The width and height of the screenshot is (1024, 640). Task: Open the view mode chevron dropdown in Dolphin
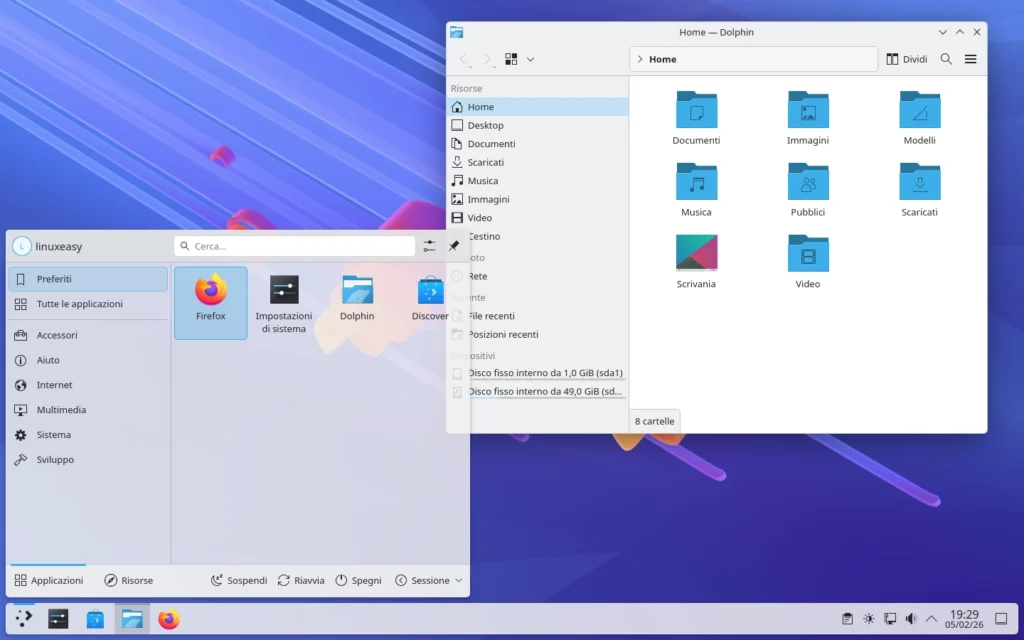click(x=530, y=58)
